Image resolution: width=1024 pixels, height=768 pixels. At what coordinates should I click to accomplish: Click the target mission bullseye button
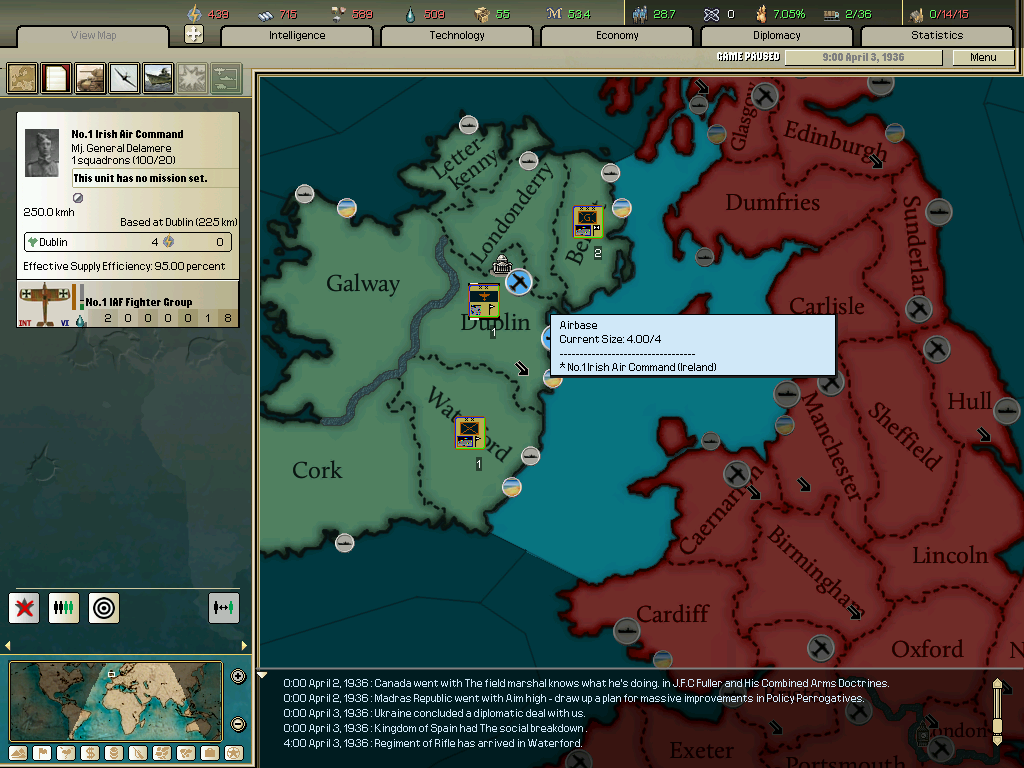click(x=104, y=607)
